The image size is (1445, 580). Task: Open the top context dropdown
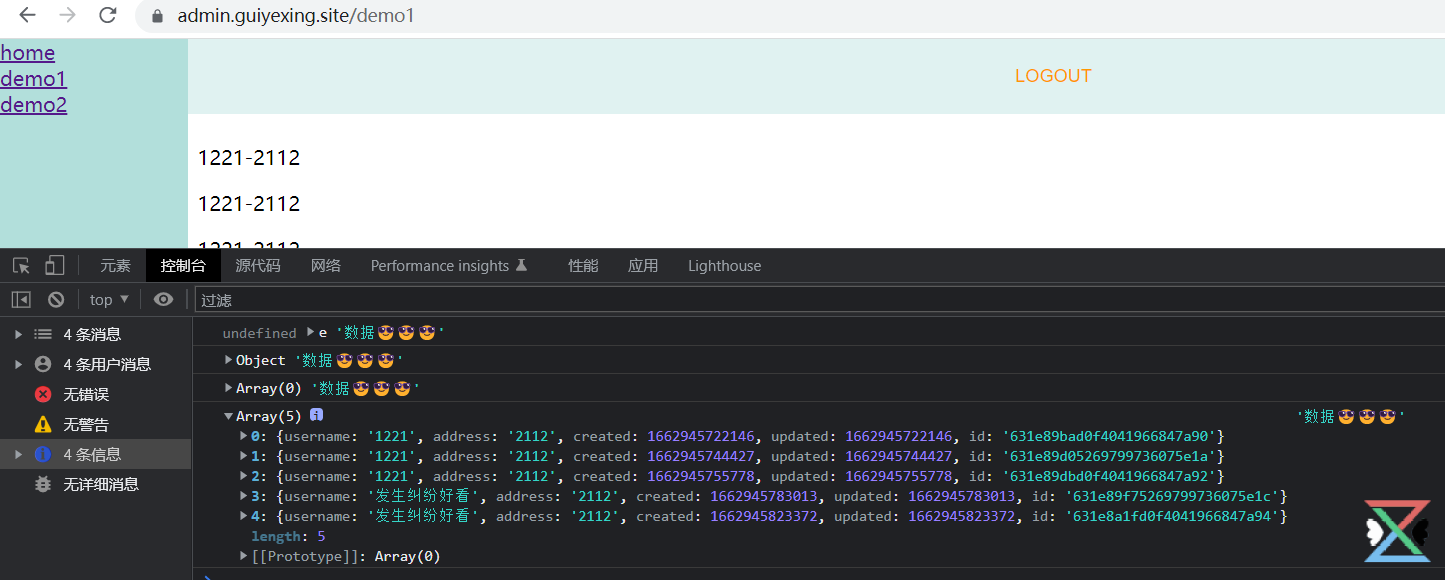point(109,299)
